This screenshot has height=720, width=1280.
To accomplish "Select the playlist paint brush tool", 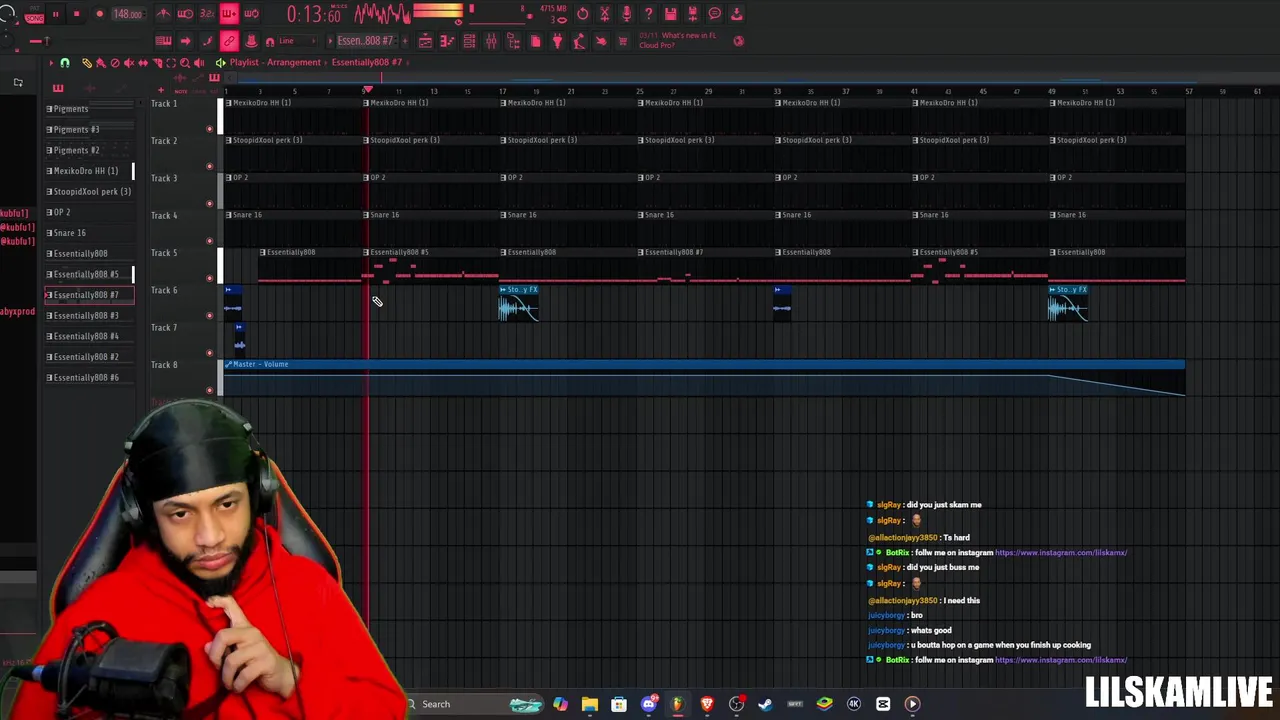I will click(x=101, y=63).
